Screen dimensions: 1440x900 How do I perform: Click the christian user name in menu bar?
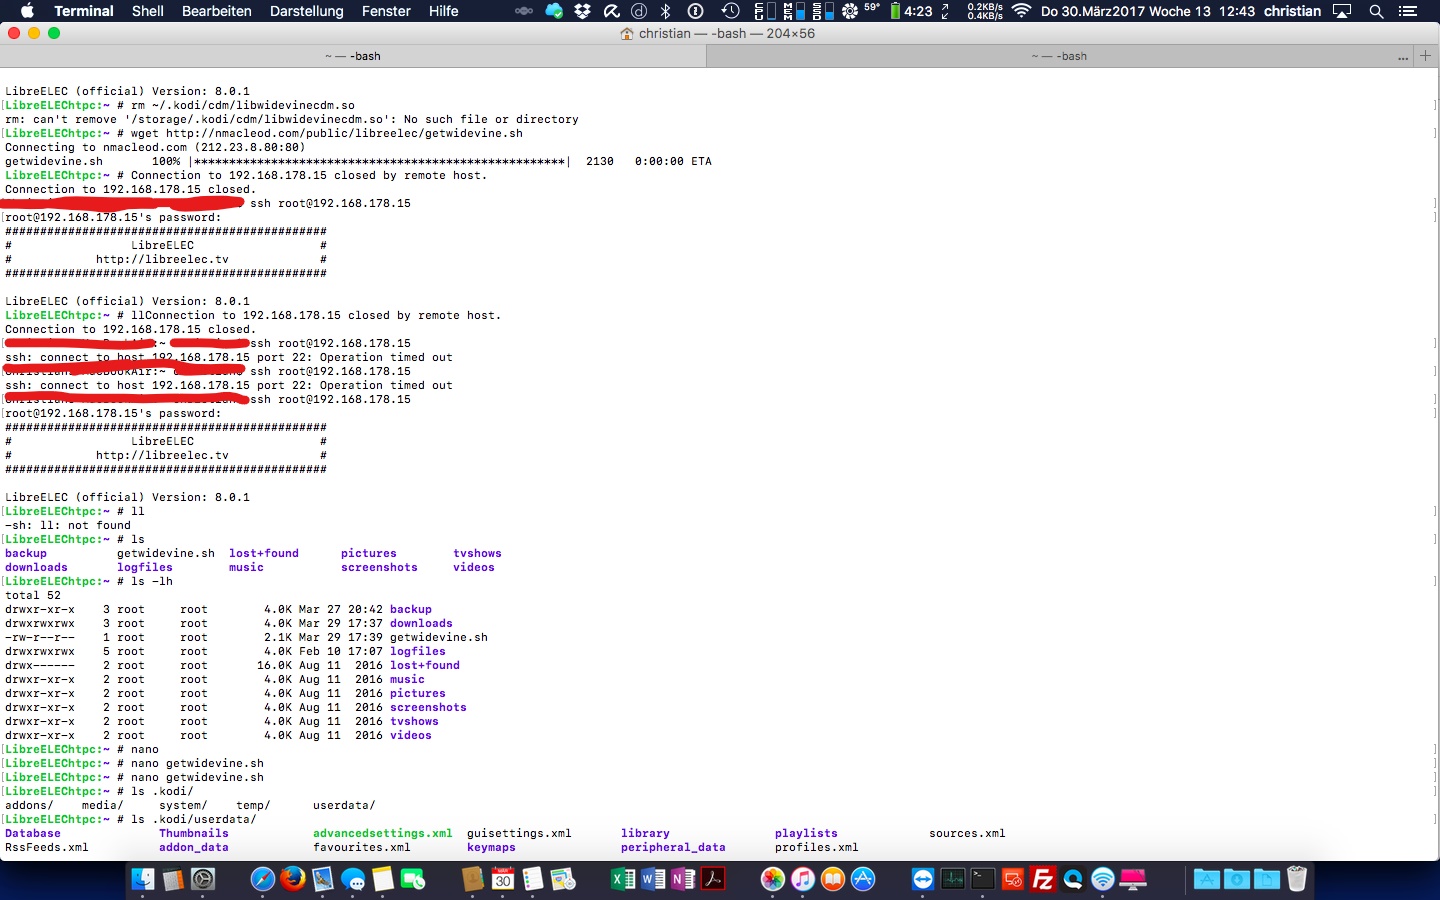click(x=1292, y=11)
